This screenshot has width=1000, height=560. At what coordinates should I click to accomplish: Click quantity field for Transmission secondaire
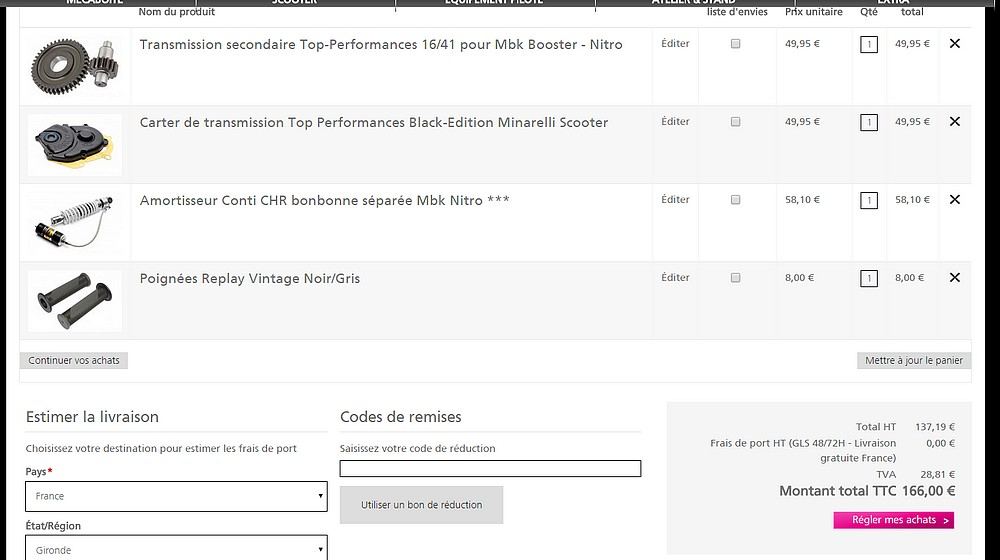coord(869,45)
